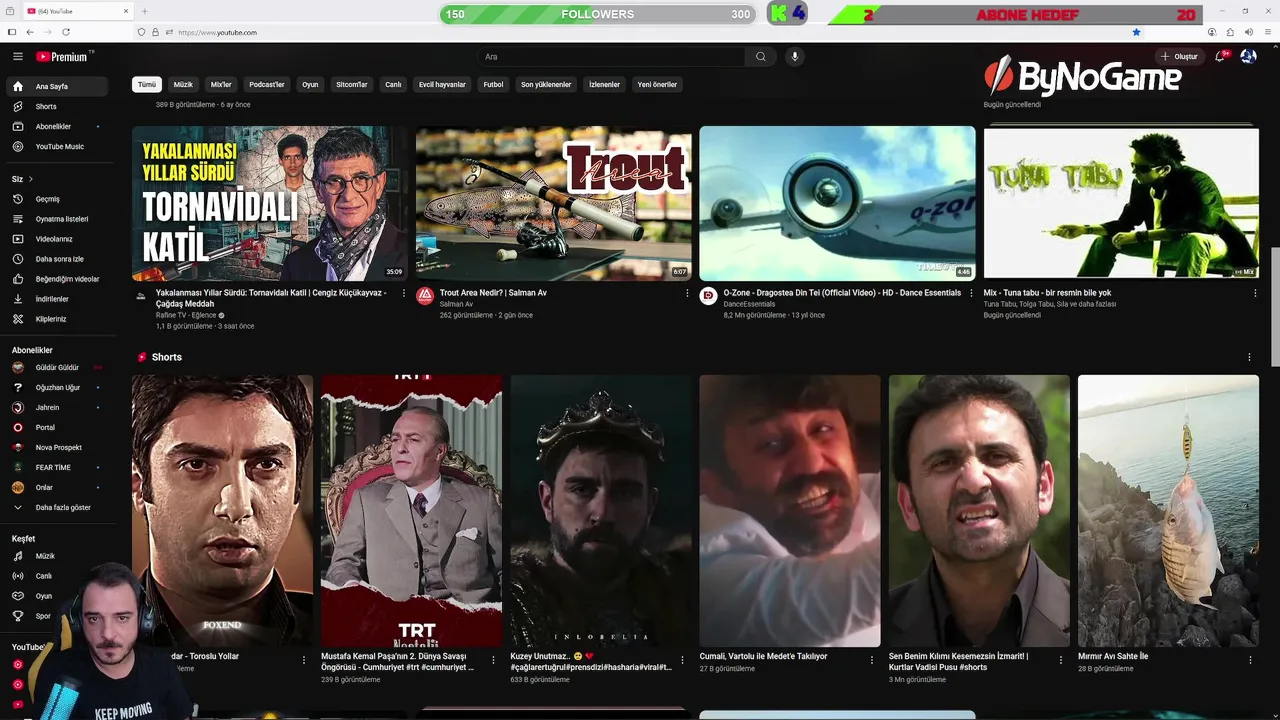Screen dimensions: 1280x720
Task: Click the tracking protection shield icon
Action: click(141, 32)
